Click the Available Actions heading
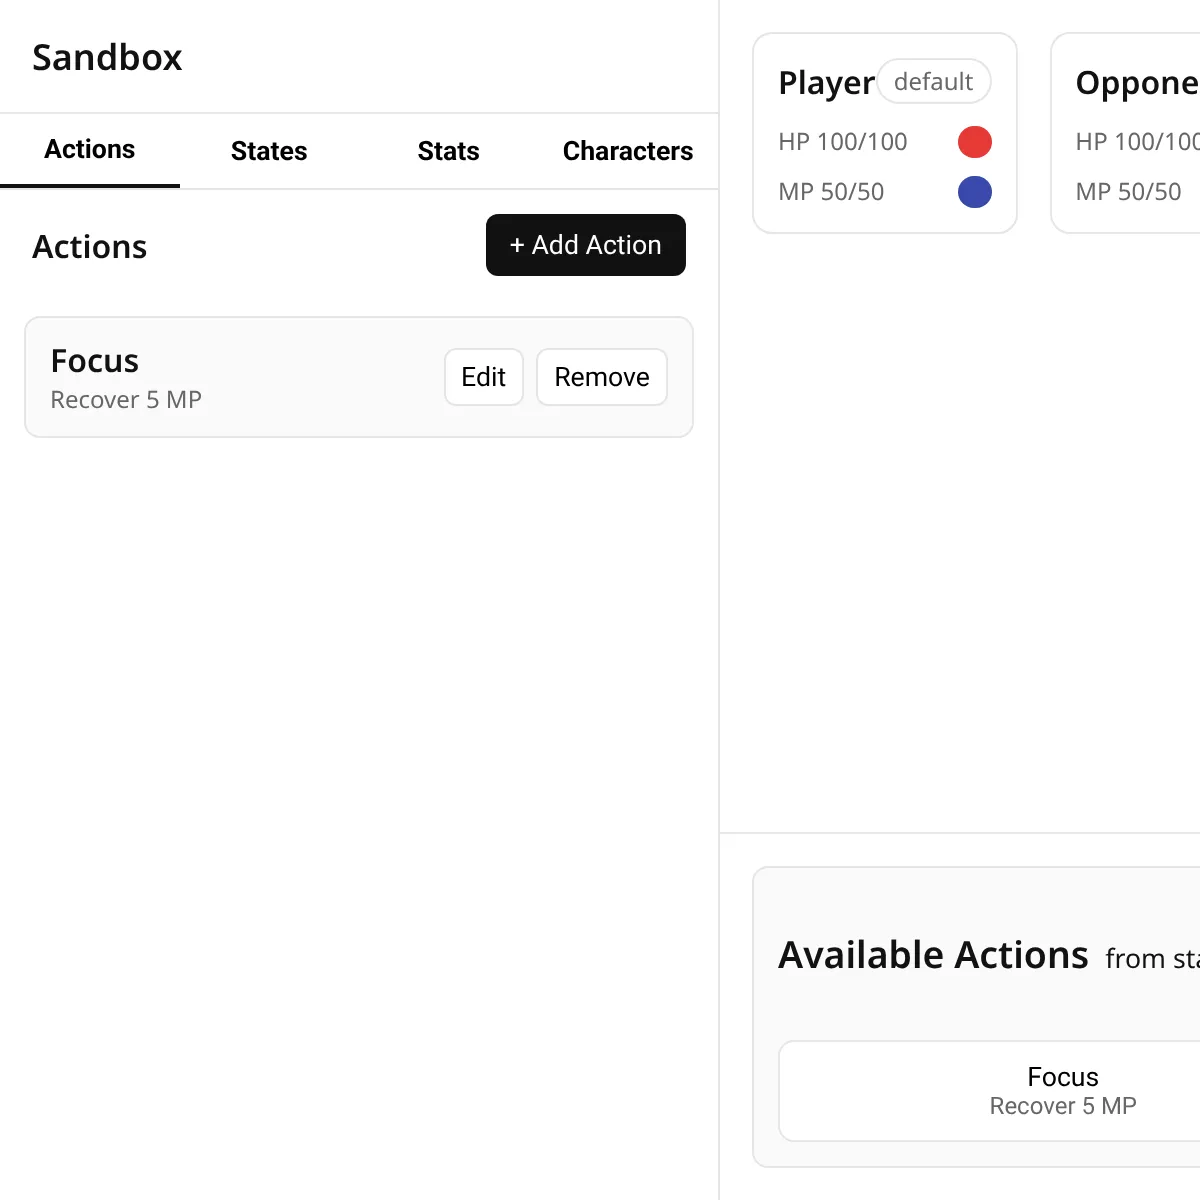 tap(933, 955)
